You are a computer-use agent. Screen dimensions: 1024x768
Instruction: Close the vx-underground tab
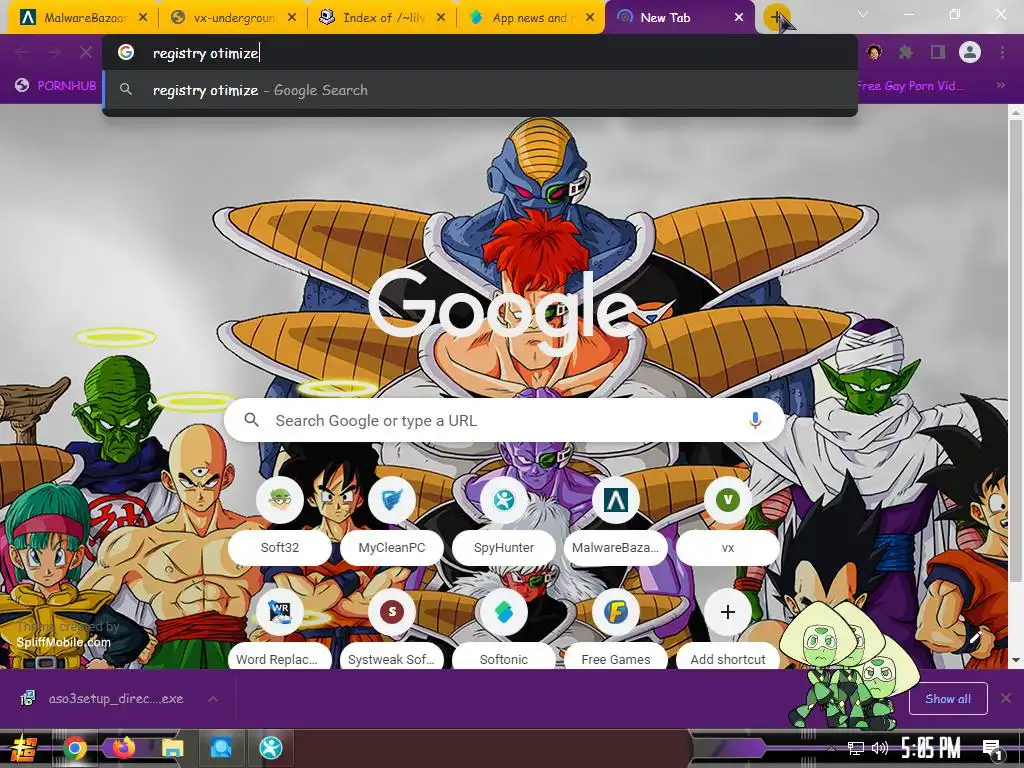pos(292,18)
